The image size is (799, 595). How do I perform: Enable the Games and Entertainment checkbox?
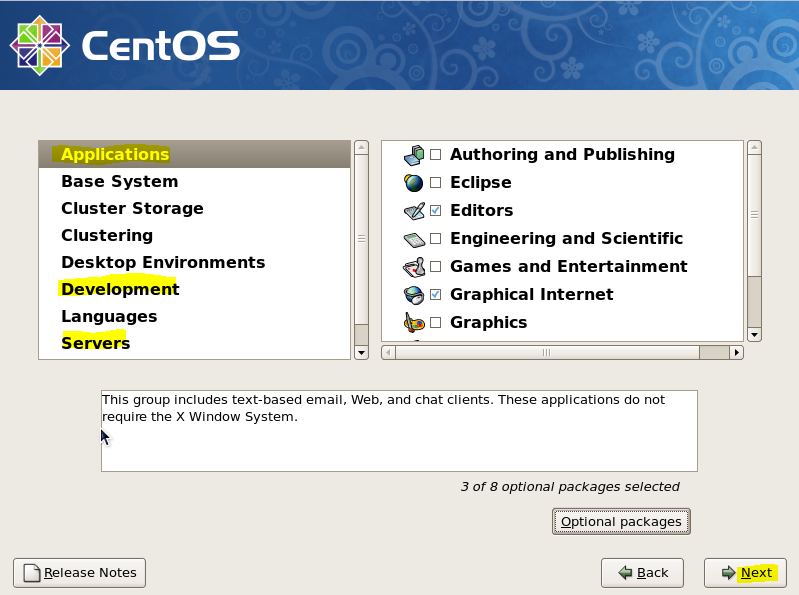[x=436, y=266]
